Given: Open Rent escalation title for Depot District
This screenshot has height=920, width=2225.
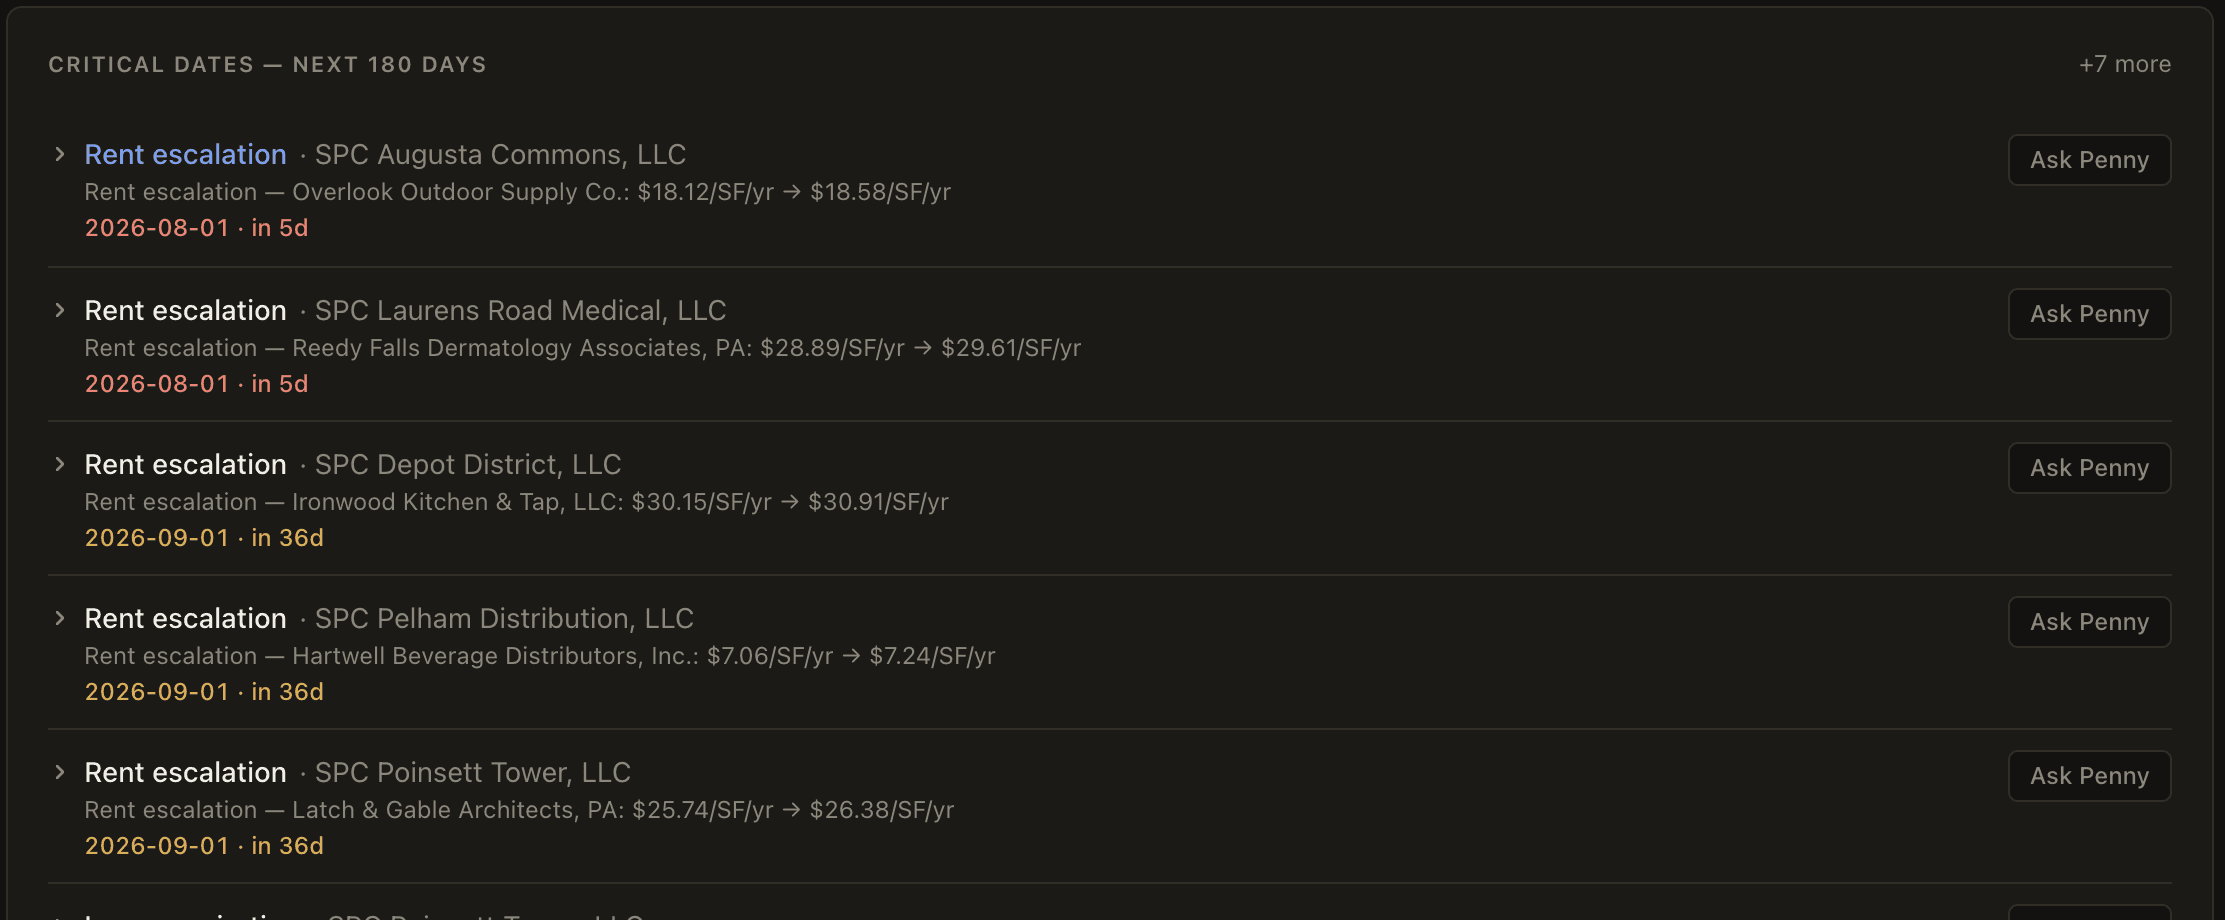Looking at the screenshot, I should [x=186, y=464].
